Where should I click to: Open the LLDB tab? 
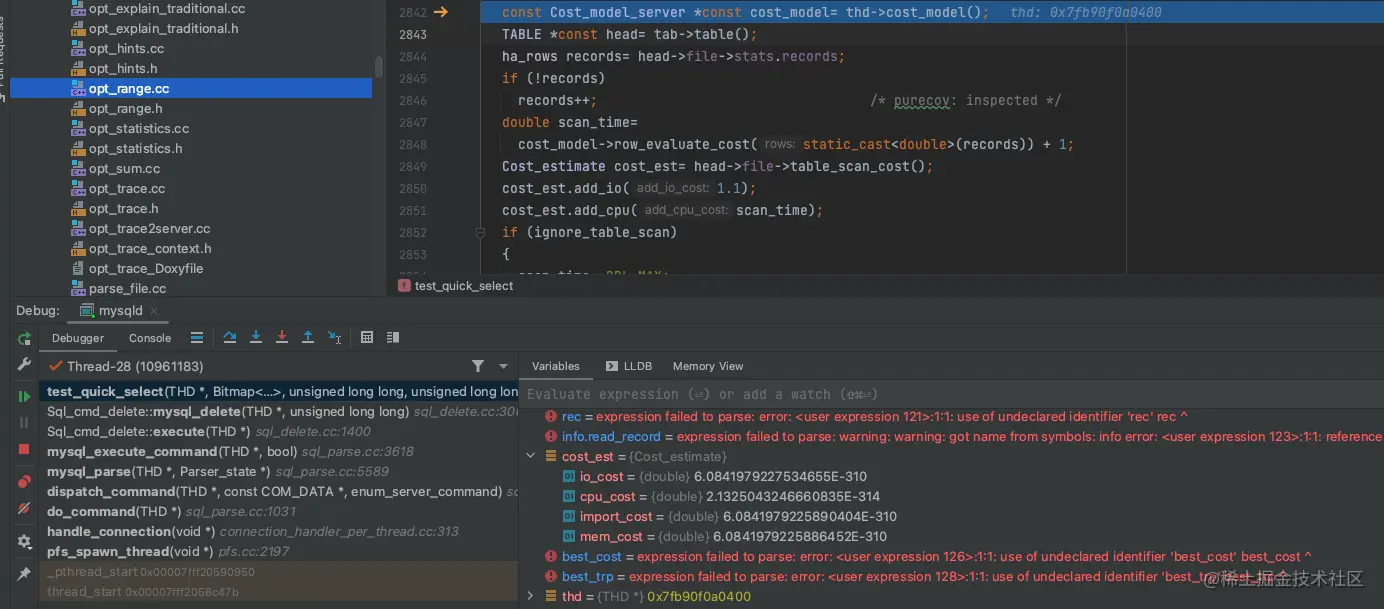pyautogui.click(x=629, y=366)
